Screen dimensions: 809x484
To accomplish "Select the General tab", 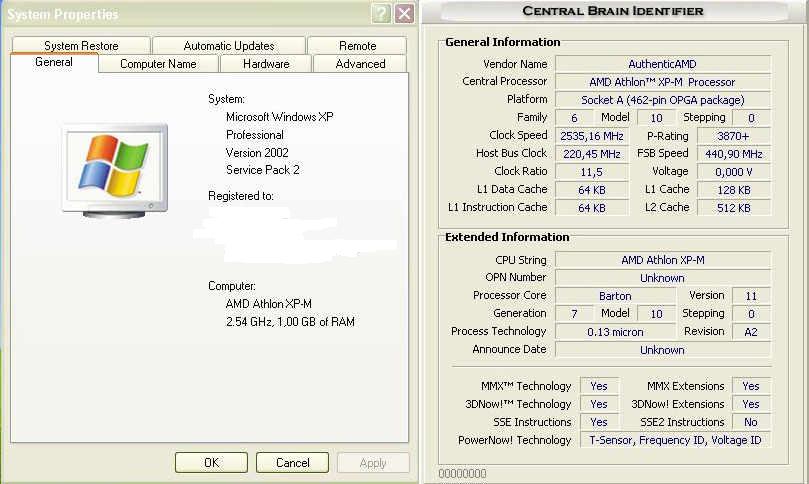I will pos(54,62).
